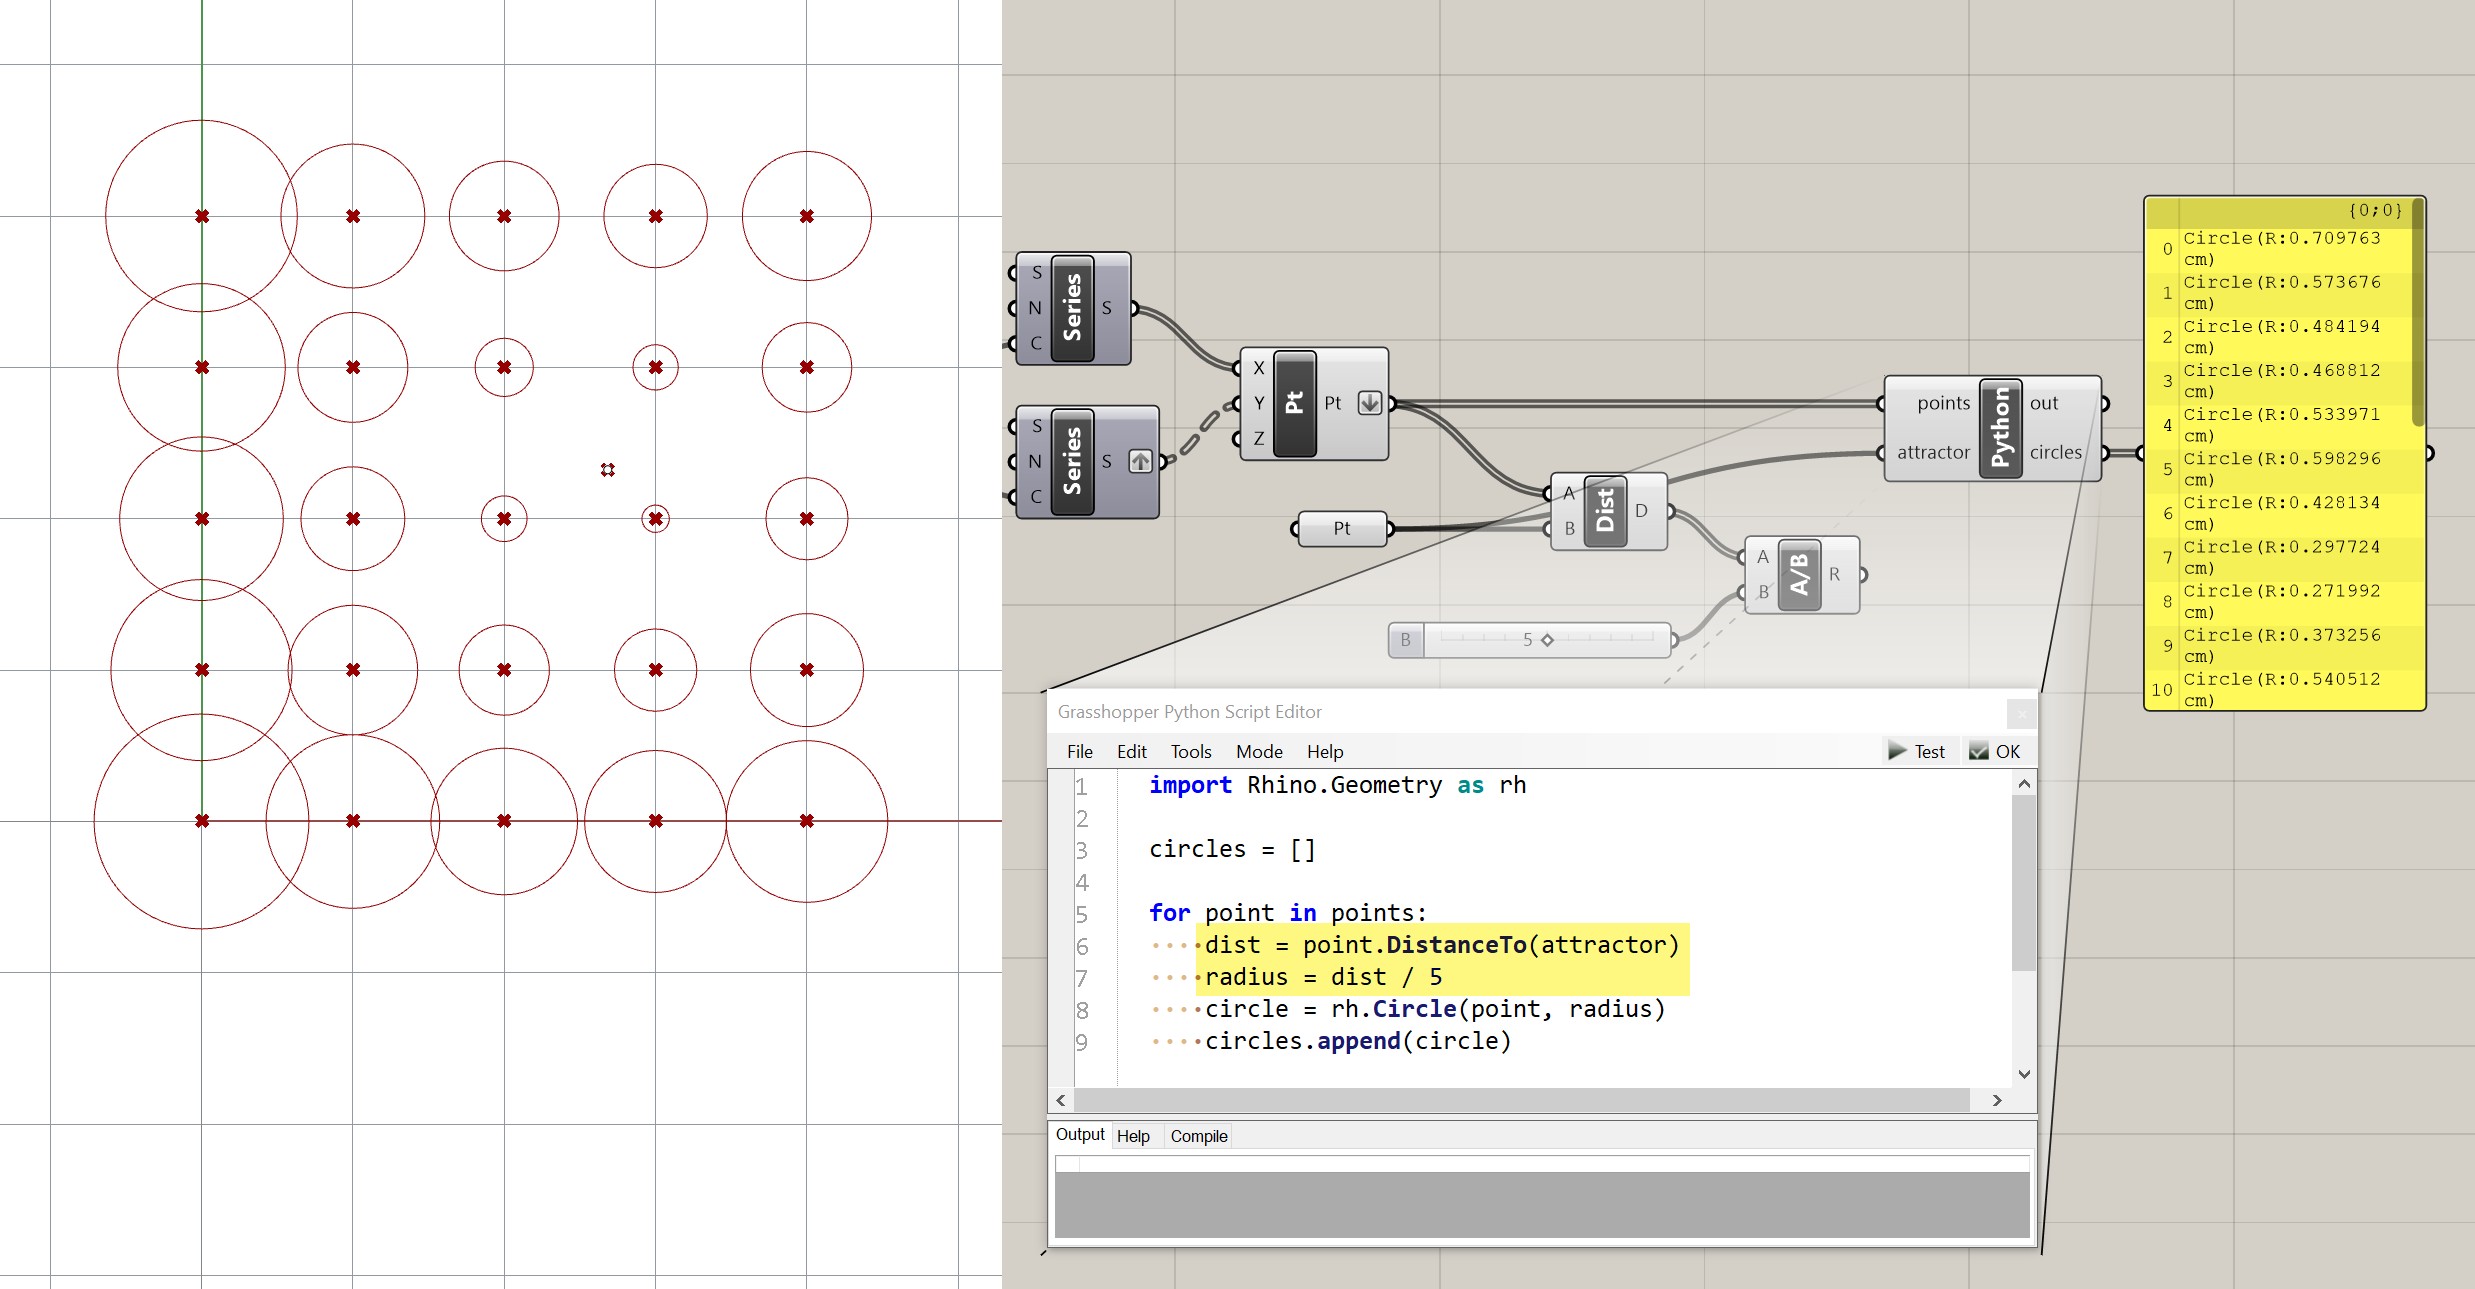Click the out output of Python component
This screenshot has width=2475, height=1289.
tap(2044, 403)
